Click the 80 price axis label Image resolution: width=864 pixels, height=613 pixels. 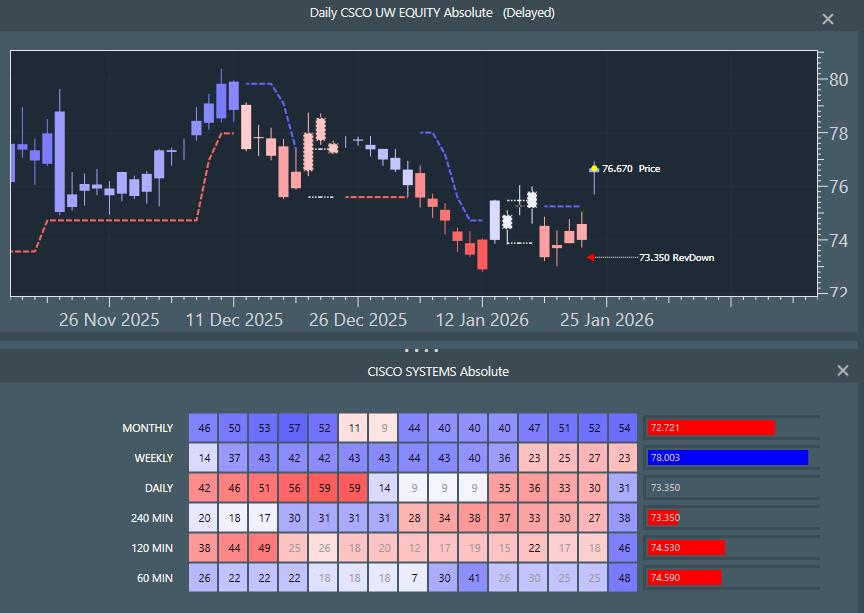839,80
